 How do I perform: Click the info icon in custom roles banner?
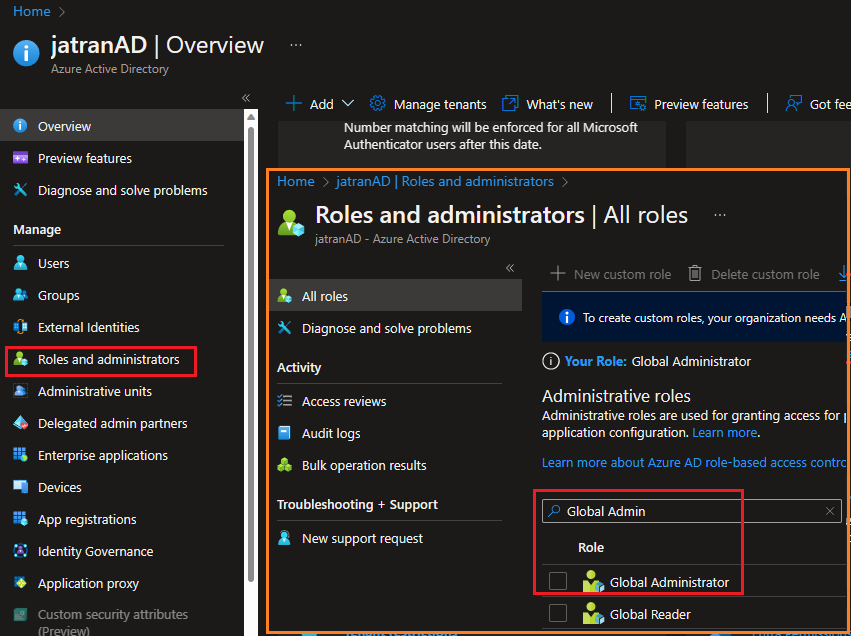click(x=566, y=317)
